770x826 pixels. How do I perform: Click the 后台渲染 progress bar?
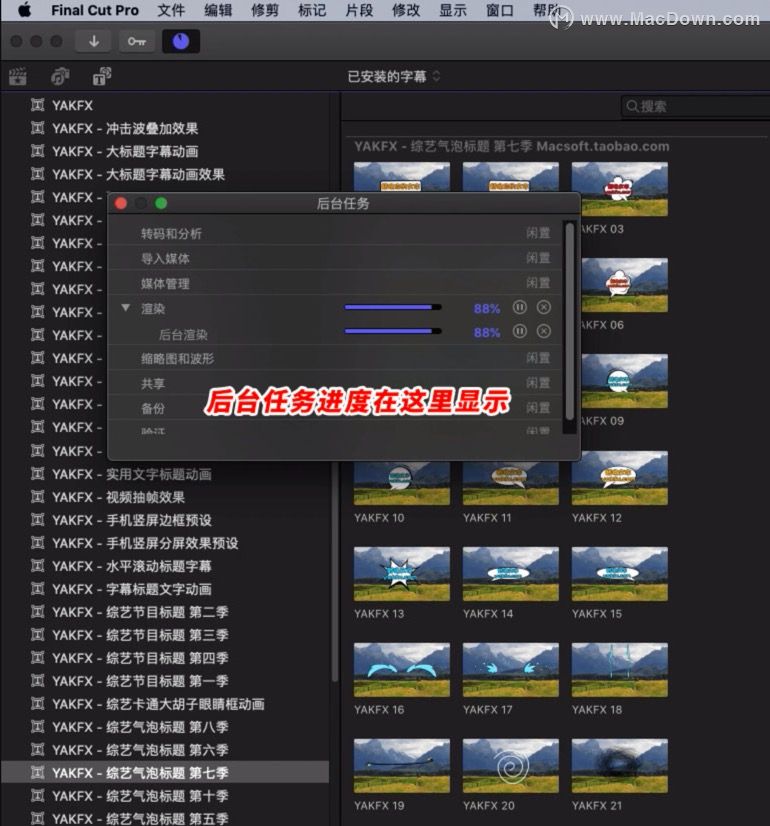click(x=393, y=331)
